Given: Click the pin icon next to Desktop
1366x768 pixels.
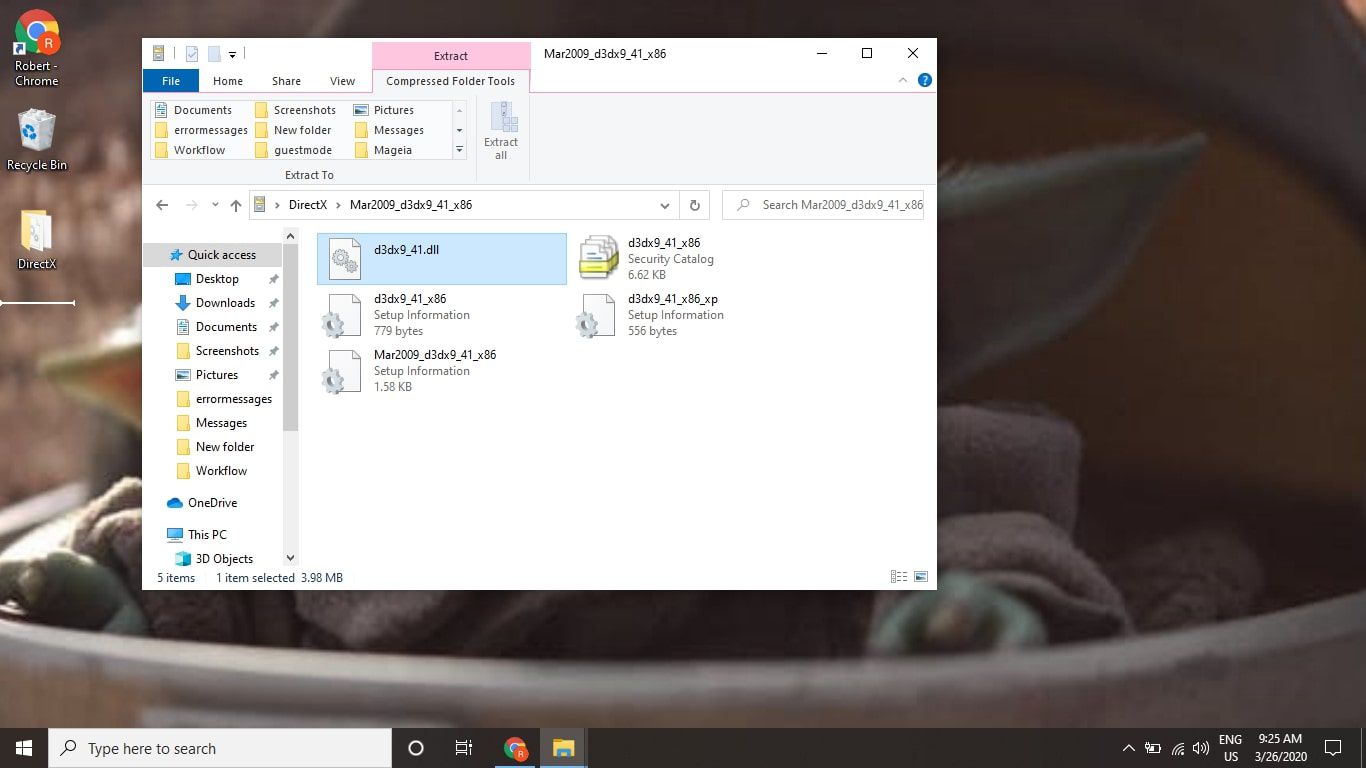Looking at the screenshot, I should pos(273,279).
